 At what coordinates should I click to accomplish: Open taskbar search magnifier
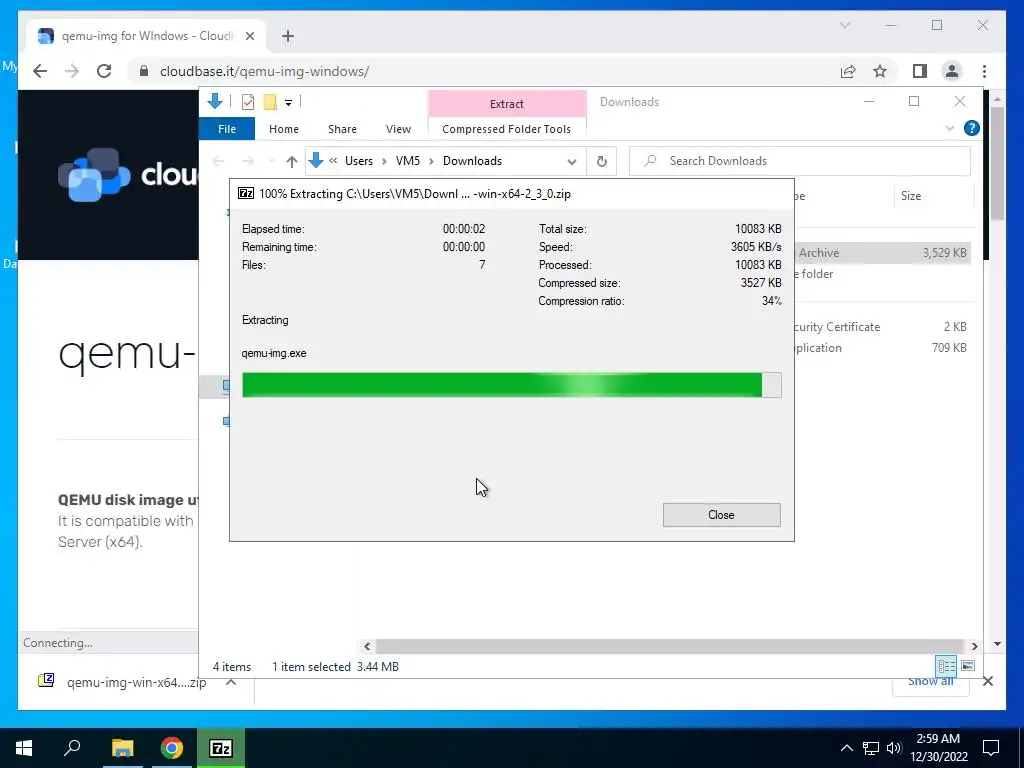[x=72, y=748]
